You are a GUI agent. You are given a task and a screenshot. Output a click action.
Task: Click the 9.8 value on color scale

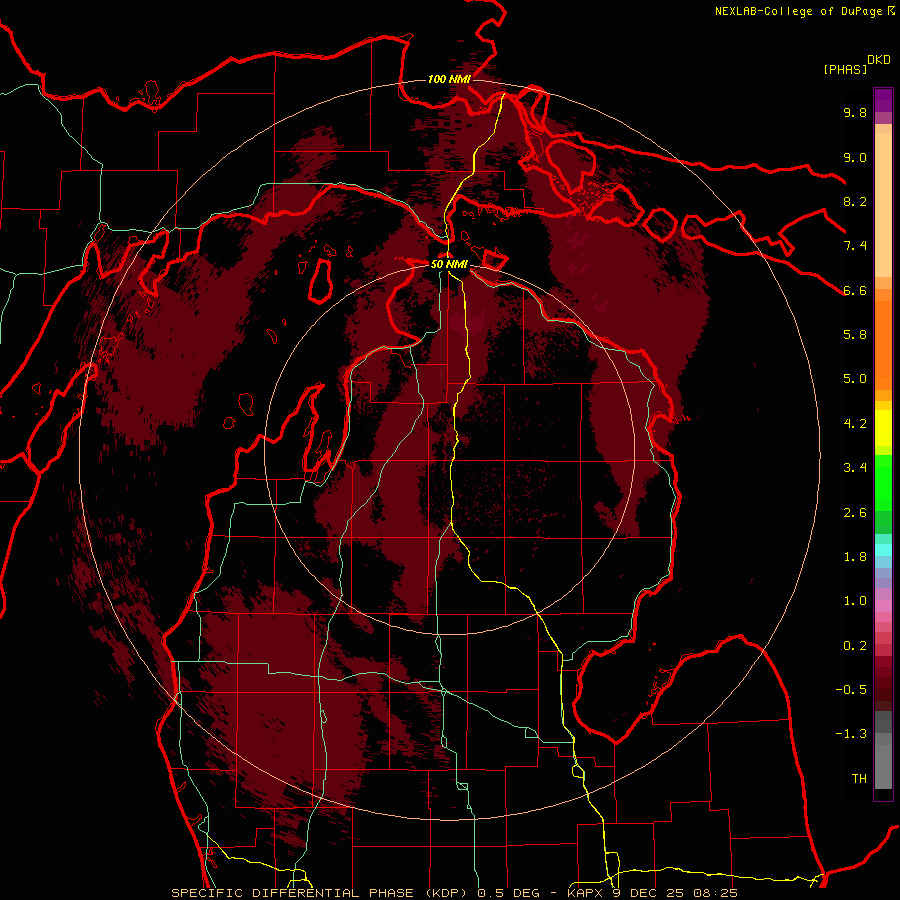pos(855,112)
